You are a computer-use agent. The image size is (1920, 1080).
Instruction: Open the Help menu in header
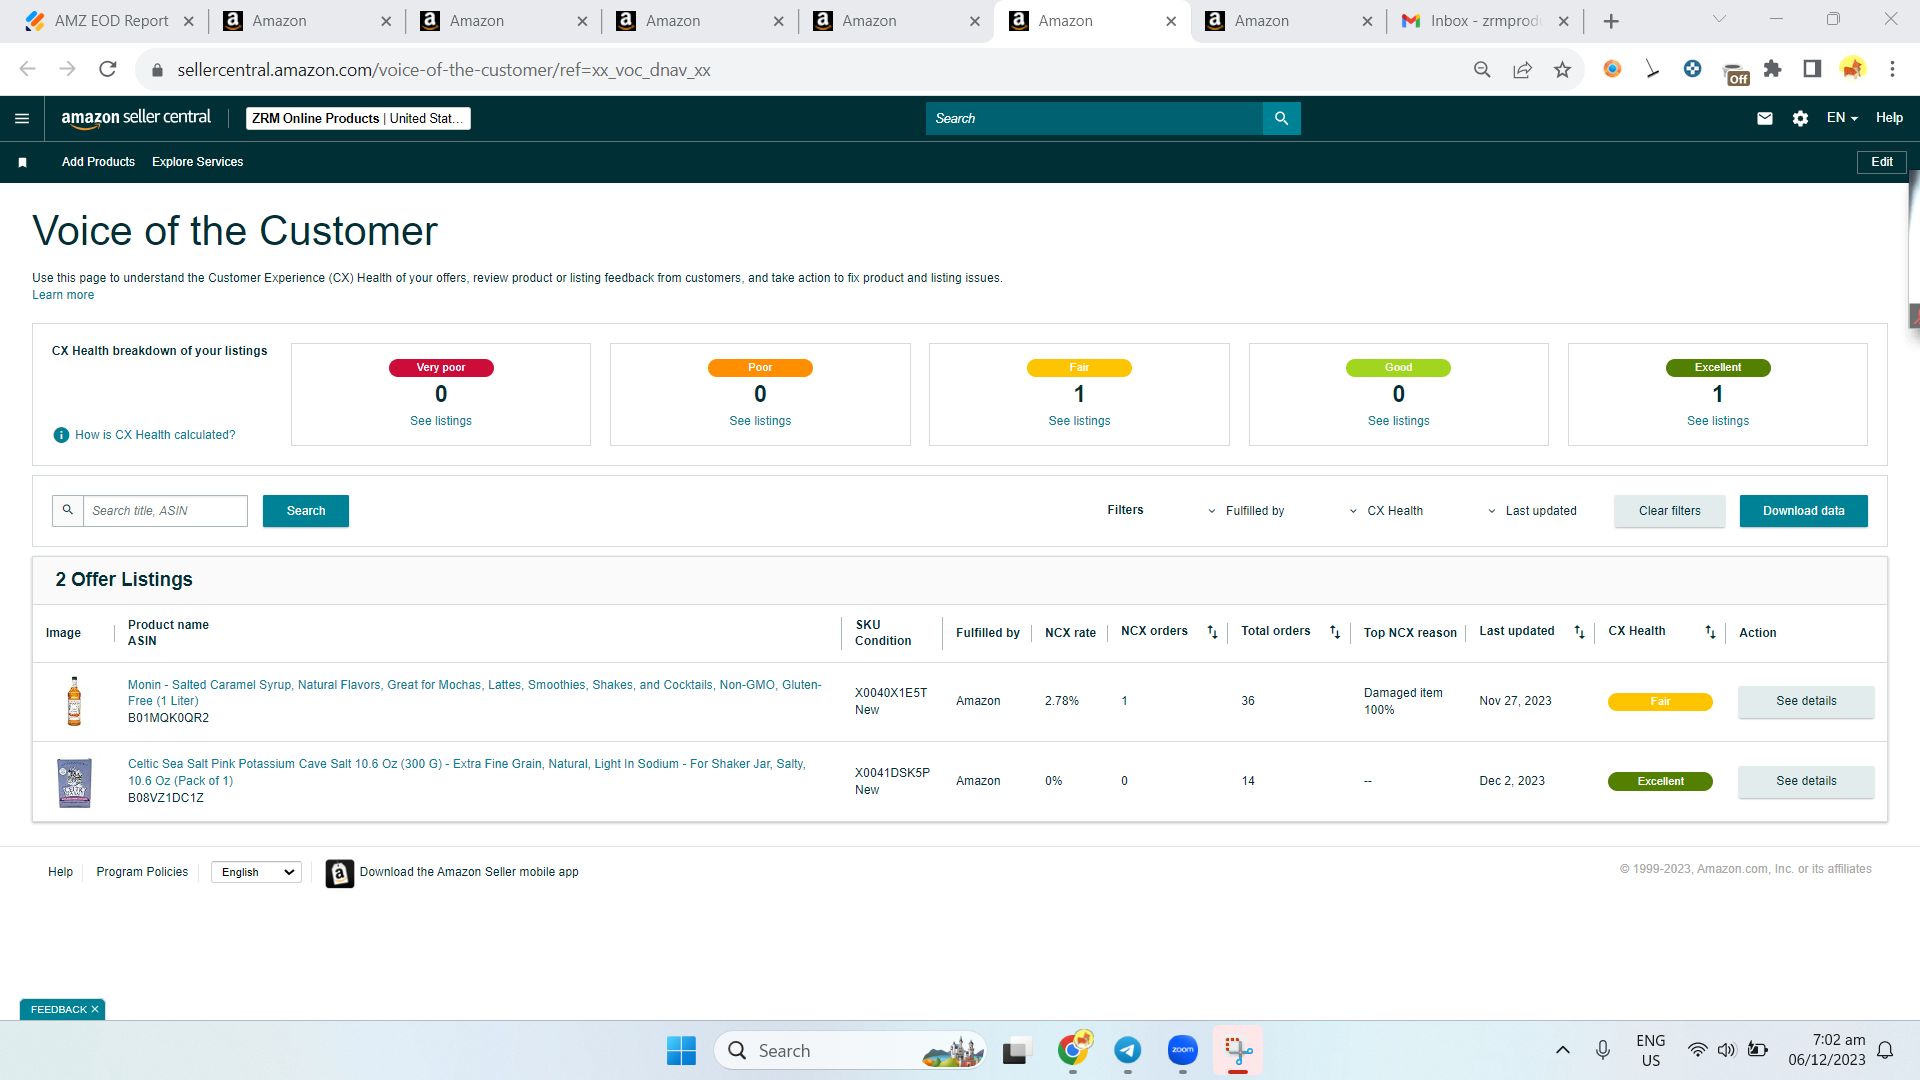pyautogui.click(x=1889, y=118)
